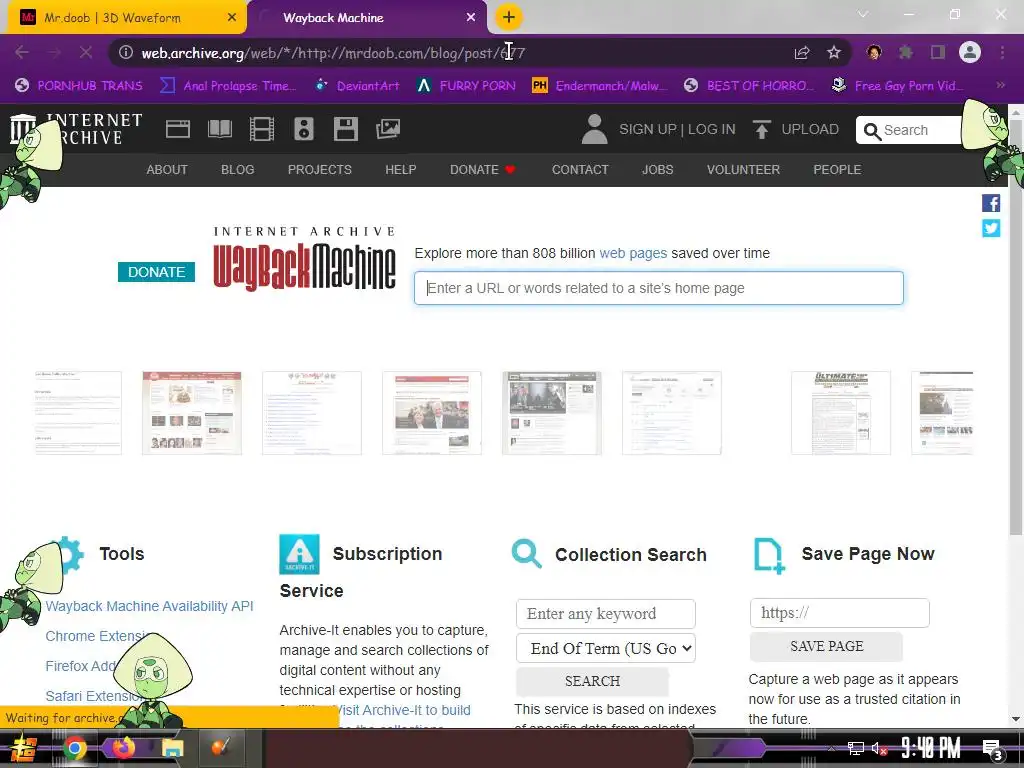Open the DeviantArt bookmark

click(x=357, y=86)
